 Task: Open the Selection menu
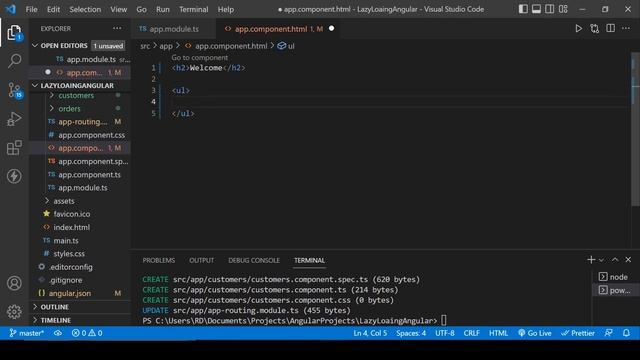pyautogui.click(x=85, y=9)
